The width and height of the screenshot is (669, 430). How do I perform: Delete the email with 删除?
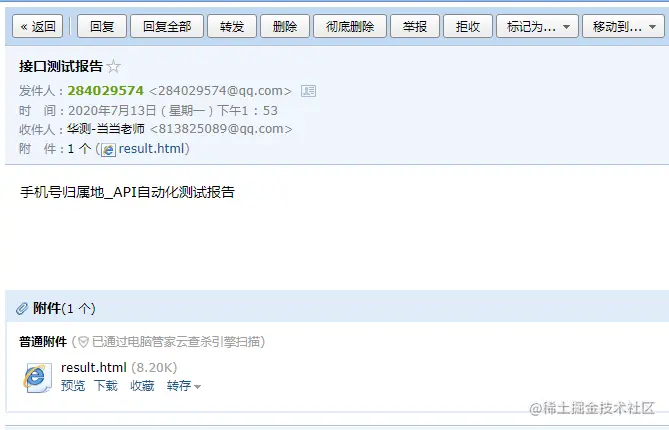(x=285, y=26)
